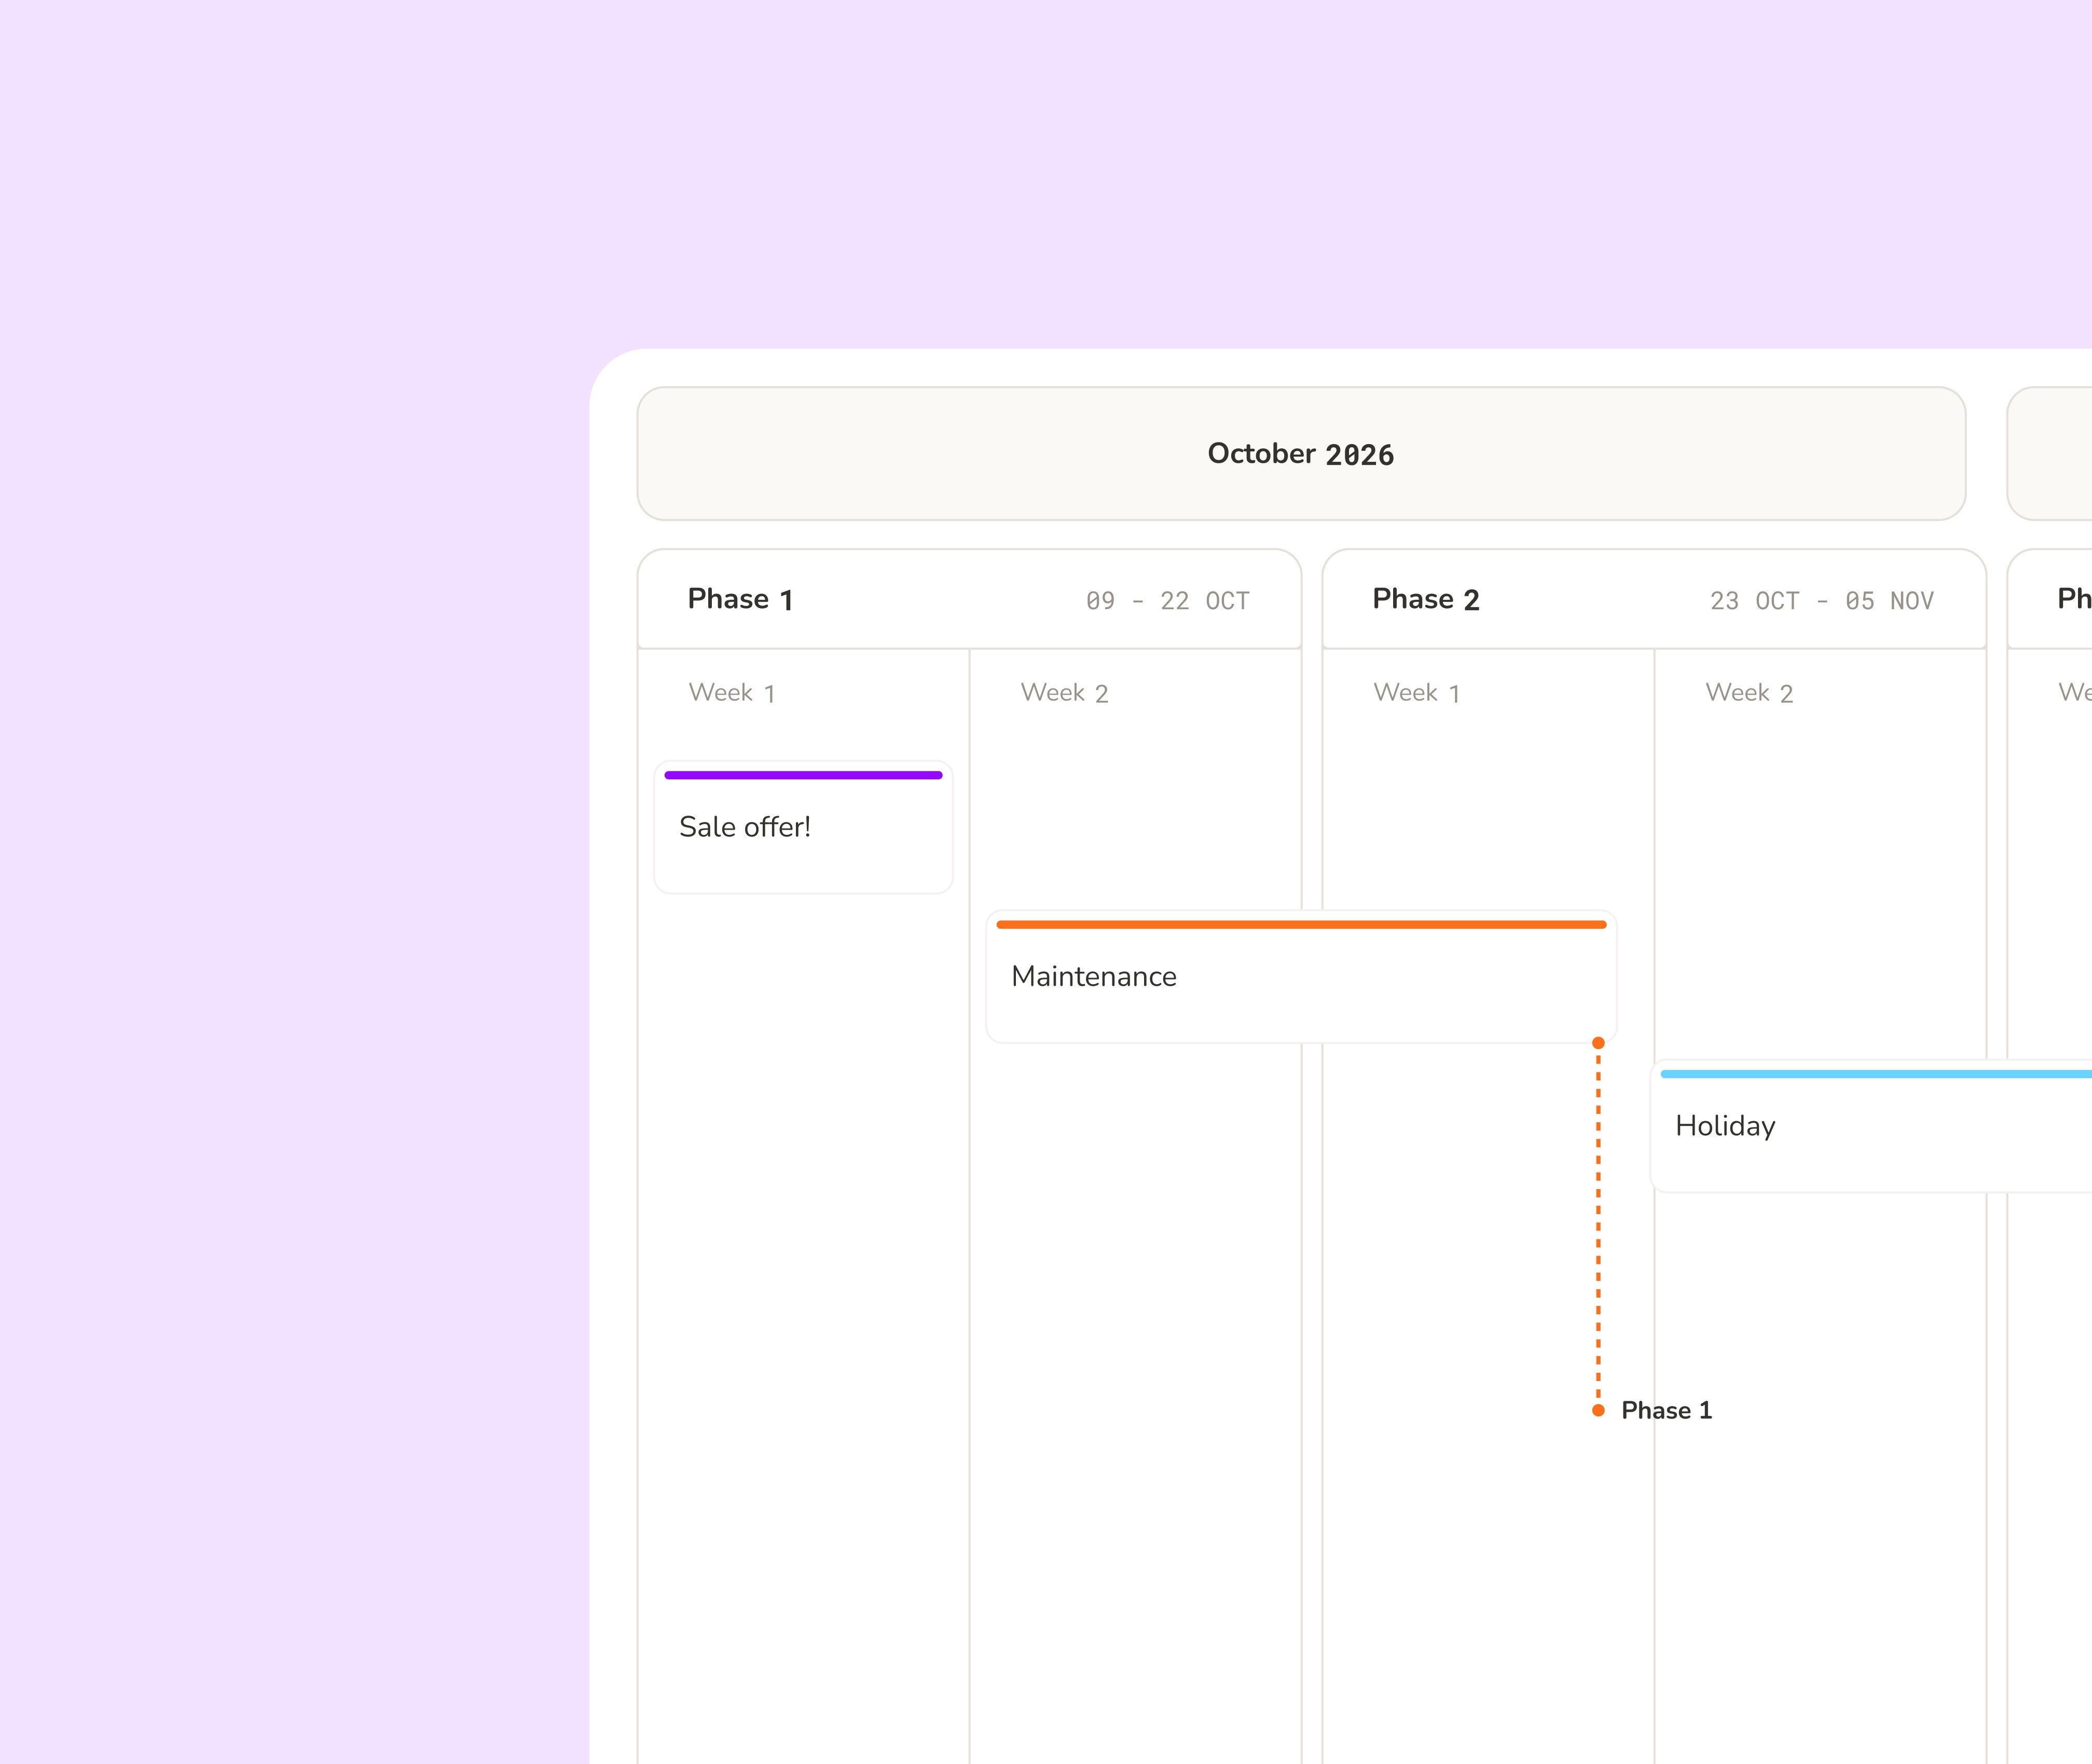Select the Phase 2 header title
The height and width of the screenshot is (1764, 2092).
[x=1425, y=599]
